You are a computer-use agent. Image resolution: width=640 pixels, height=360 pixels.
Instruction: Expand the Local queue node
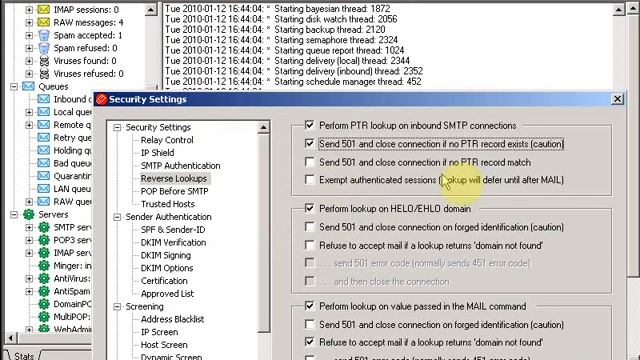(29, 112)
